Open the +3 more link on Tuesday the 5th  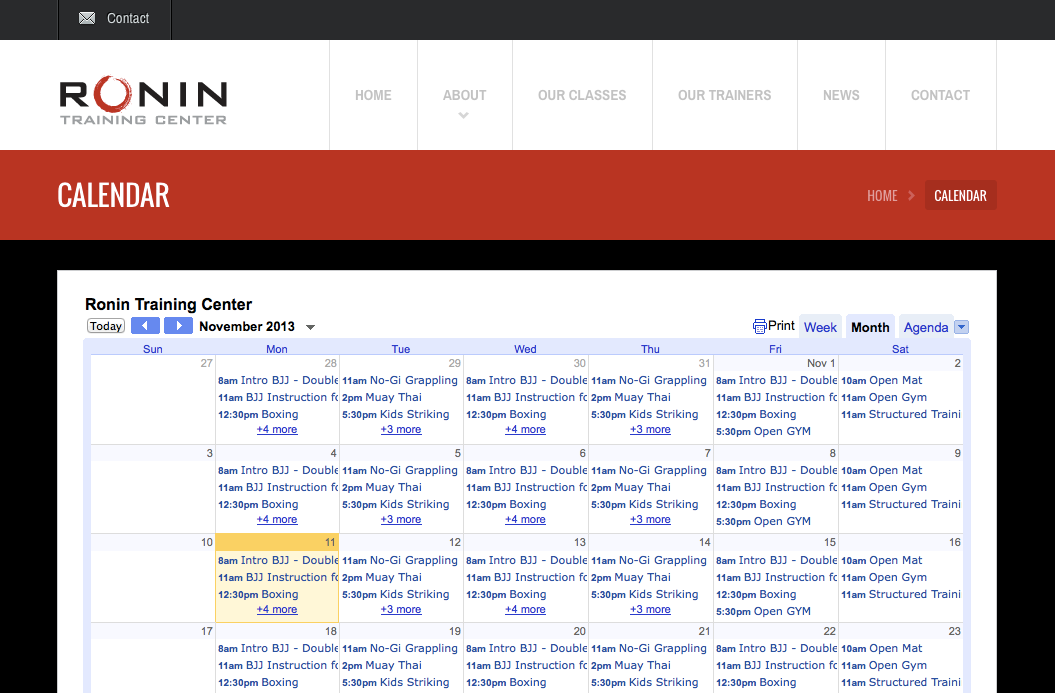pyautogui.click(x=401, y=519)
